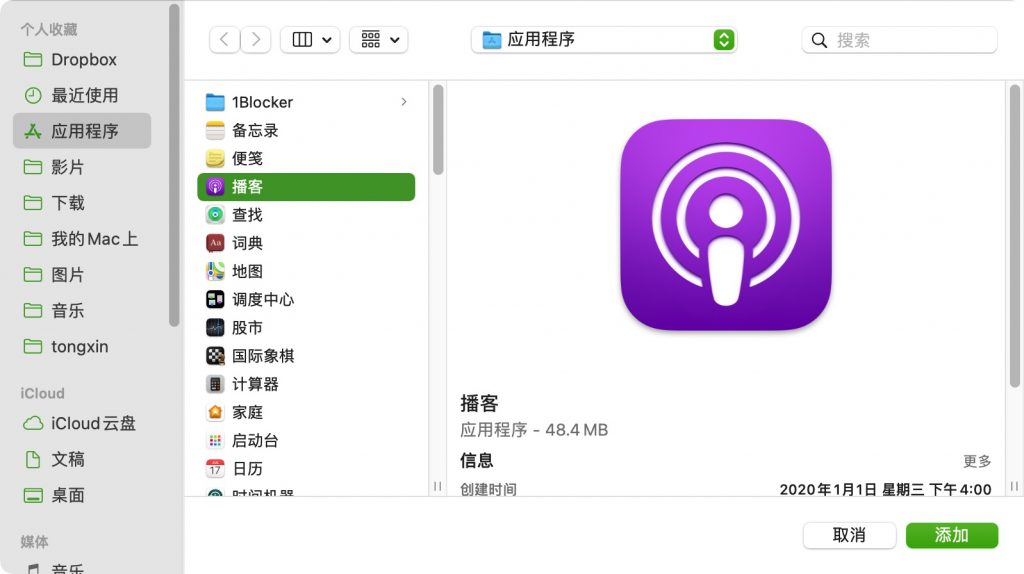Click the 备忘录 Notes app icon
Image resolution: width=1024 pixels, height=574 pixels.
coord(215,131)
